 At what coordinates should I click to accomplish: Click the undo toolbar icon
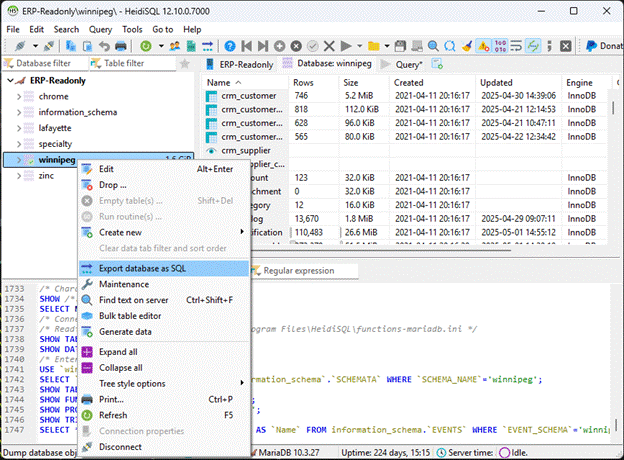pos(104,46)
